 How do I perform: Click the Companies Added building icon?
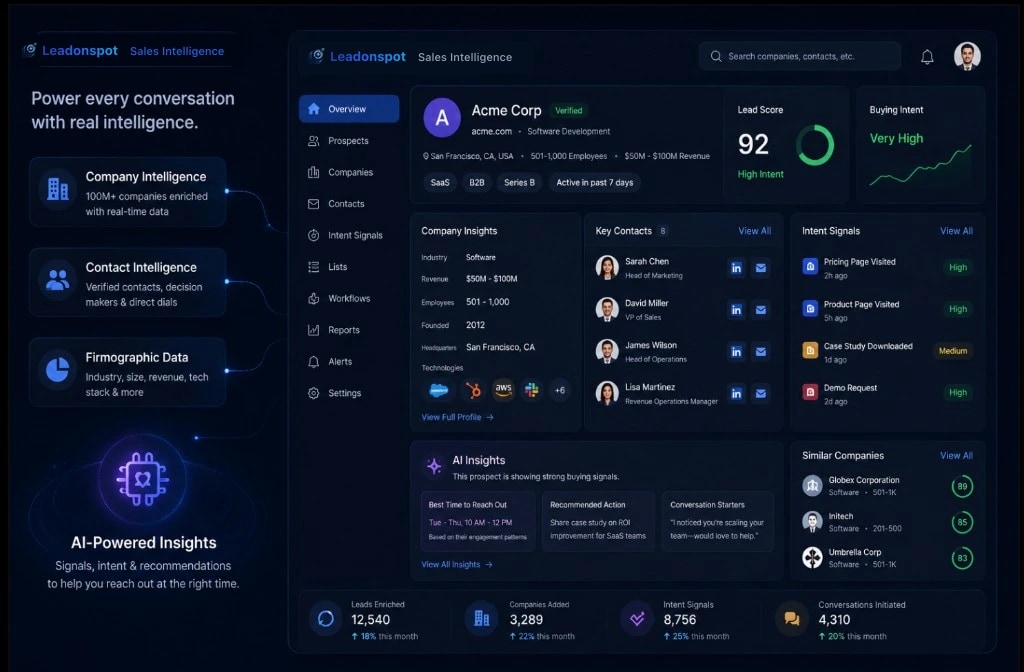(x=481, y=618)
